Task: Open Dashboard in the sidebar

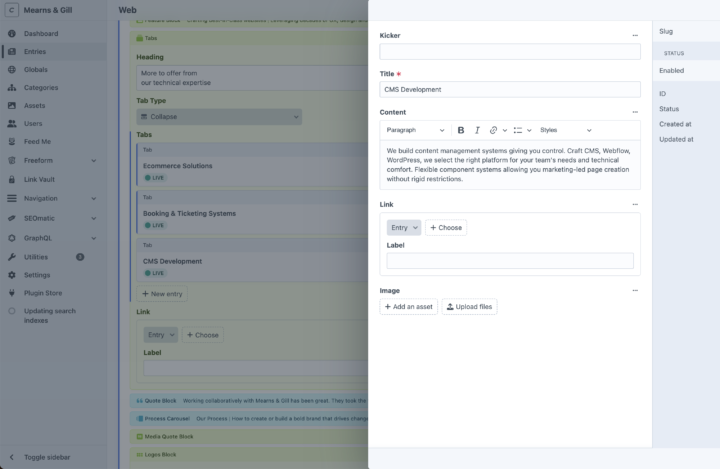Action: pyautogui.click(x=41, y=33)
